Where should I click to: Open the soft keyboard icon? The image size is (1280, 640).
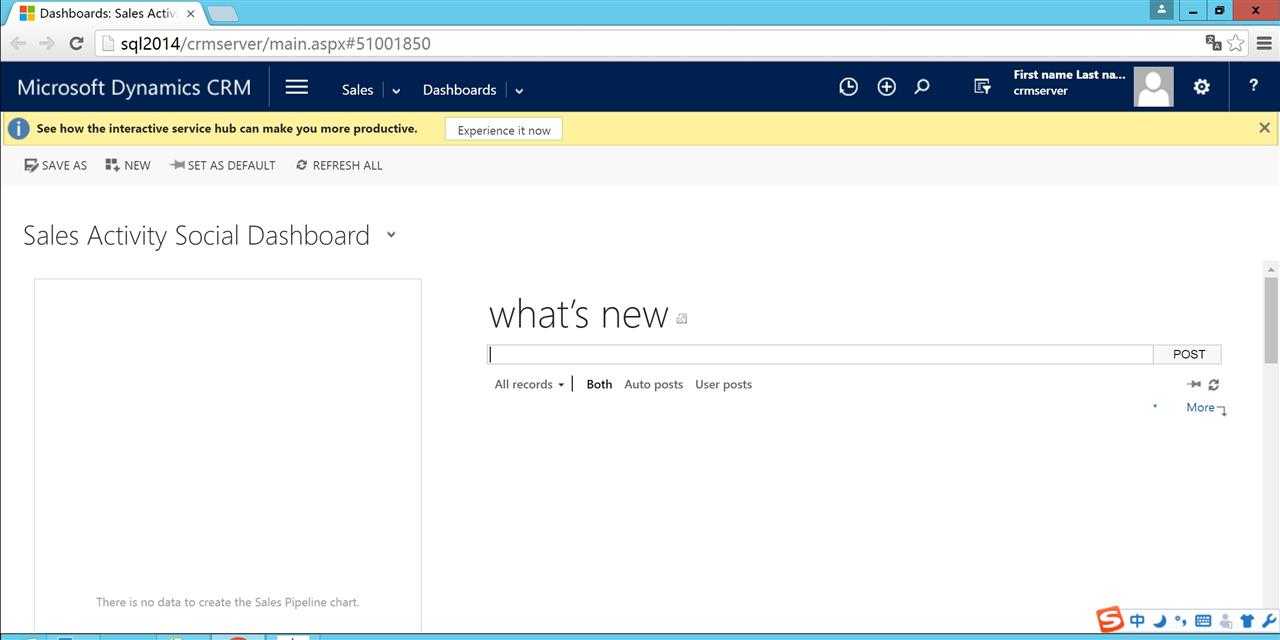1203,621
